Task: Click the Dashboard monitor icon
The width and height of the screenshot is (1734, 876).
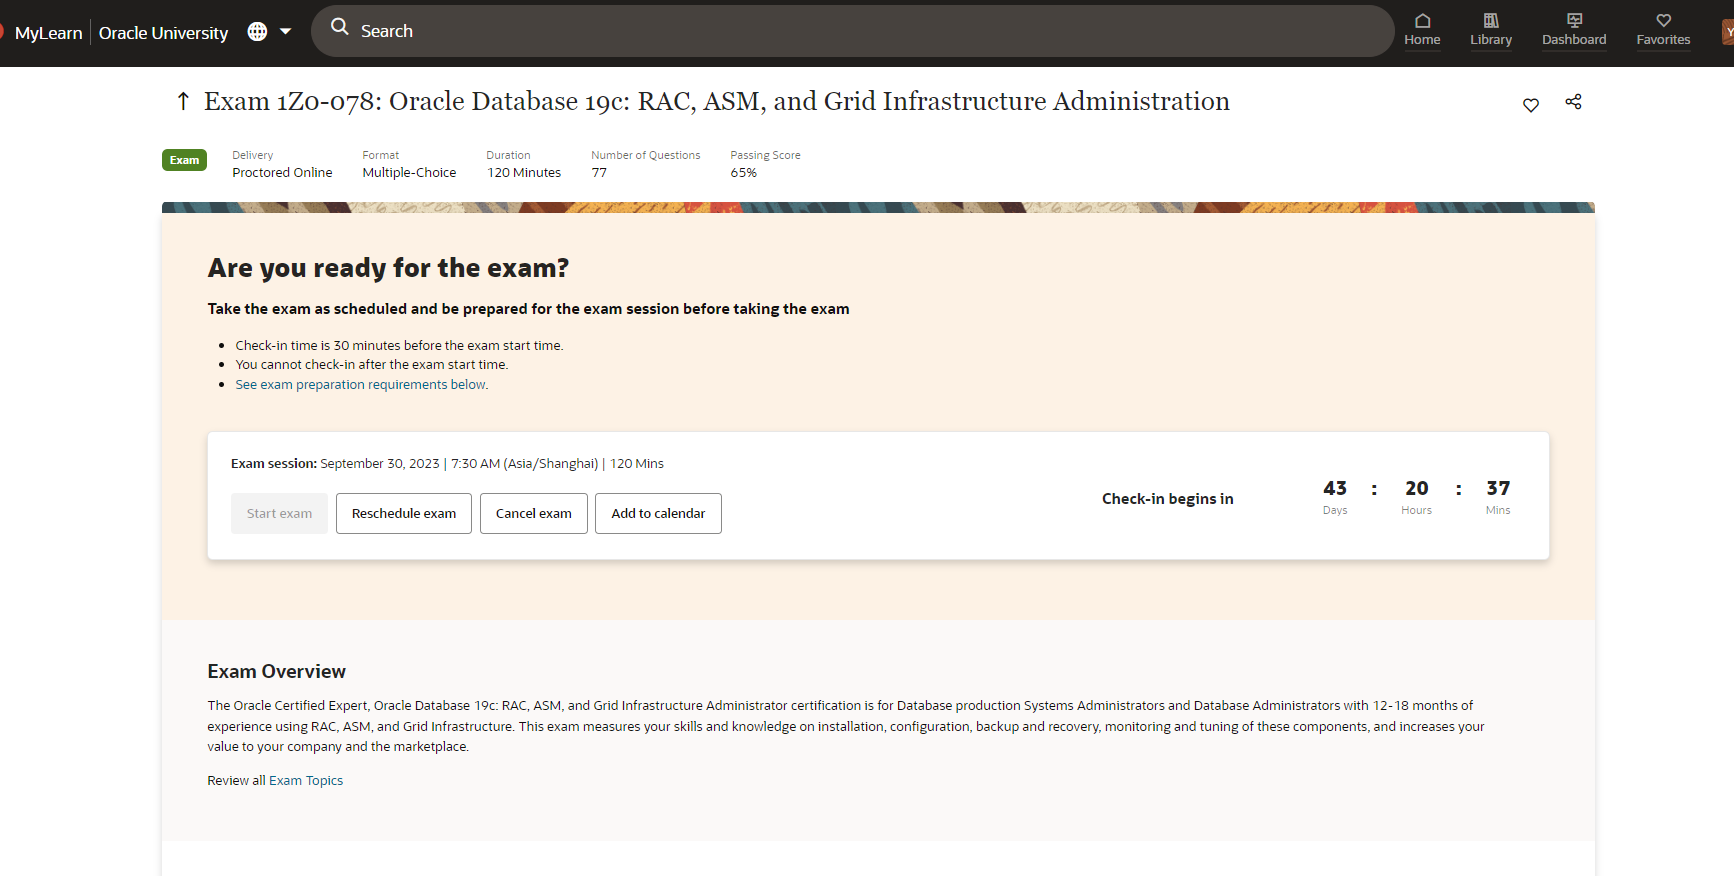Action: (1575, 21)
